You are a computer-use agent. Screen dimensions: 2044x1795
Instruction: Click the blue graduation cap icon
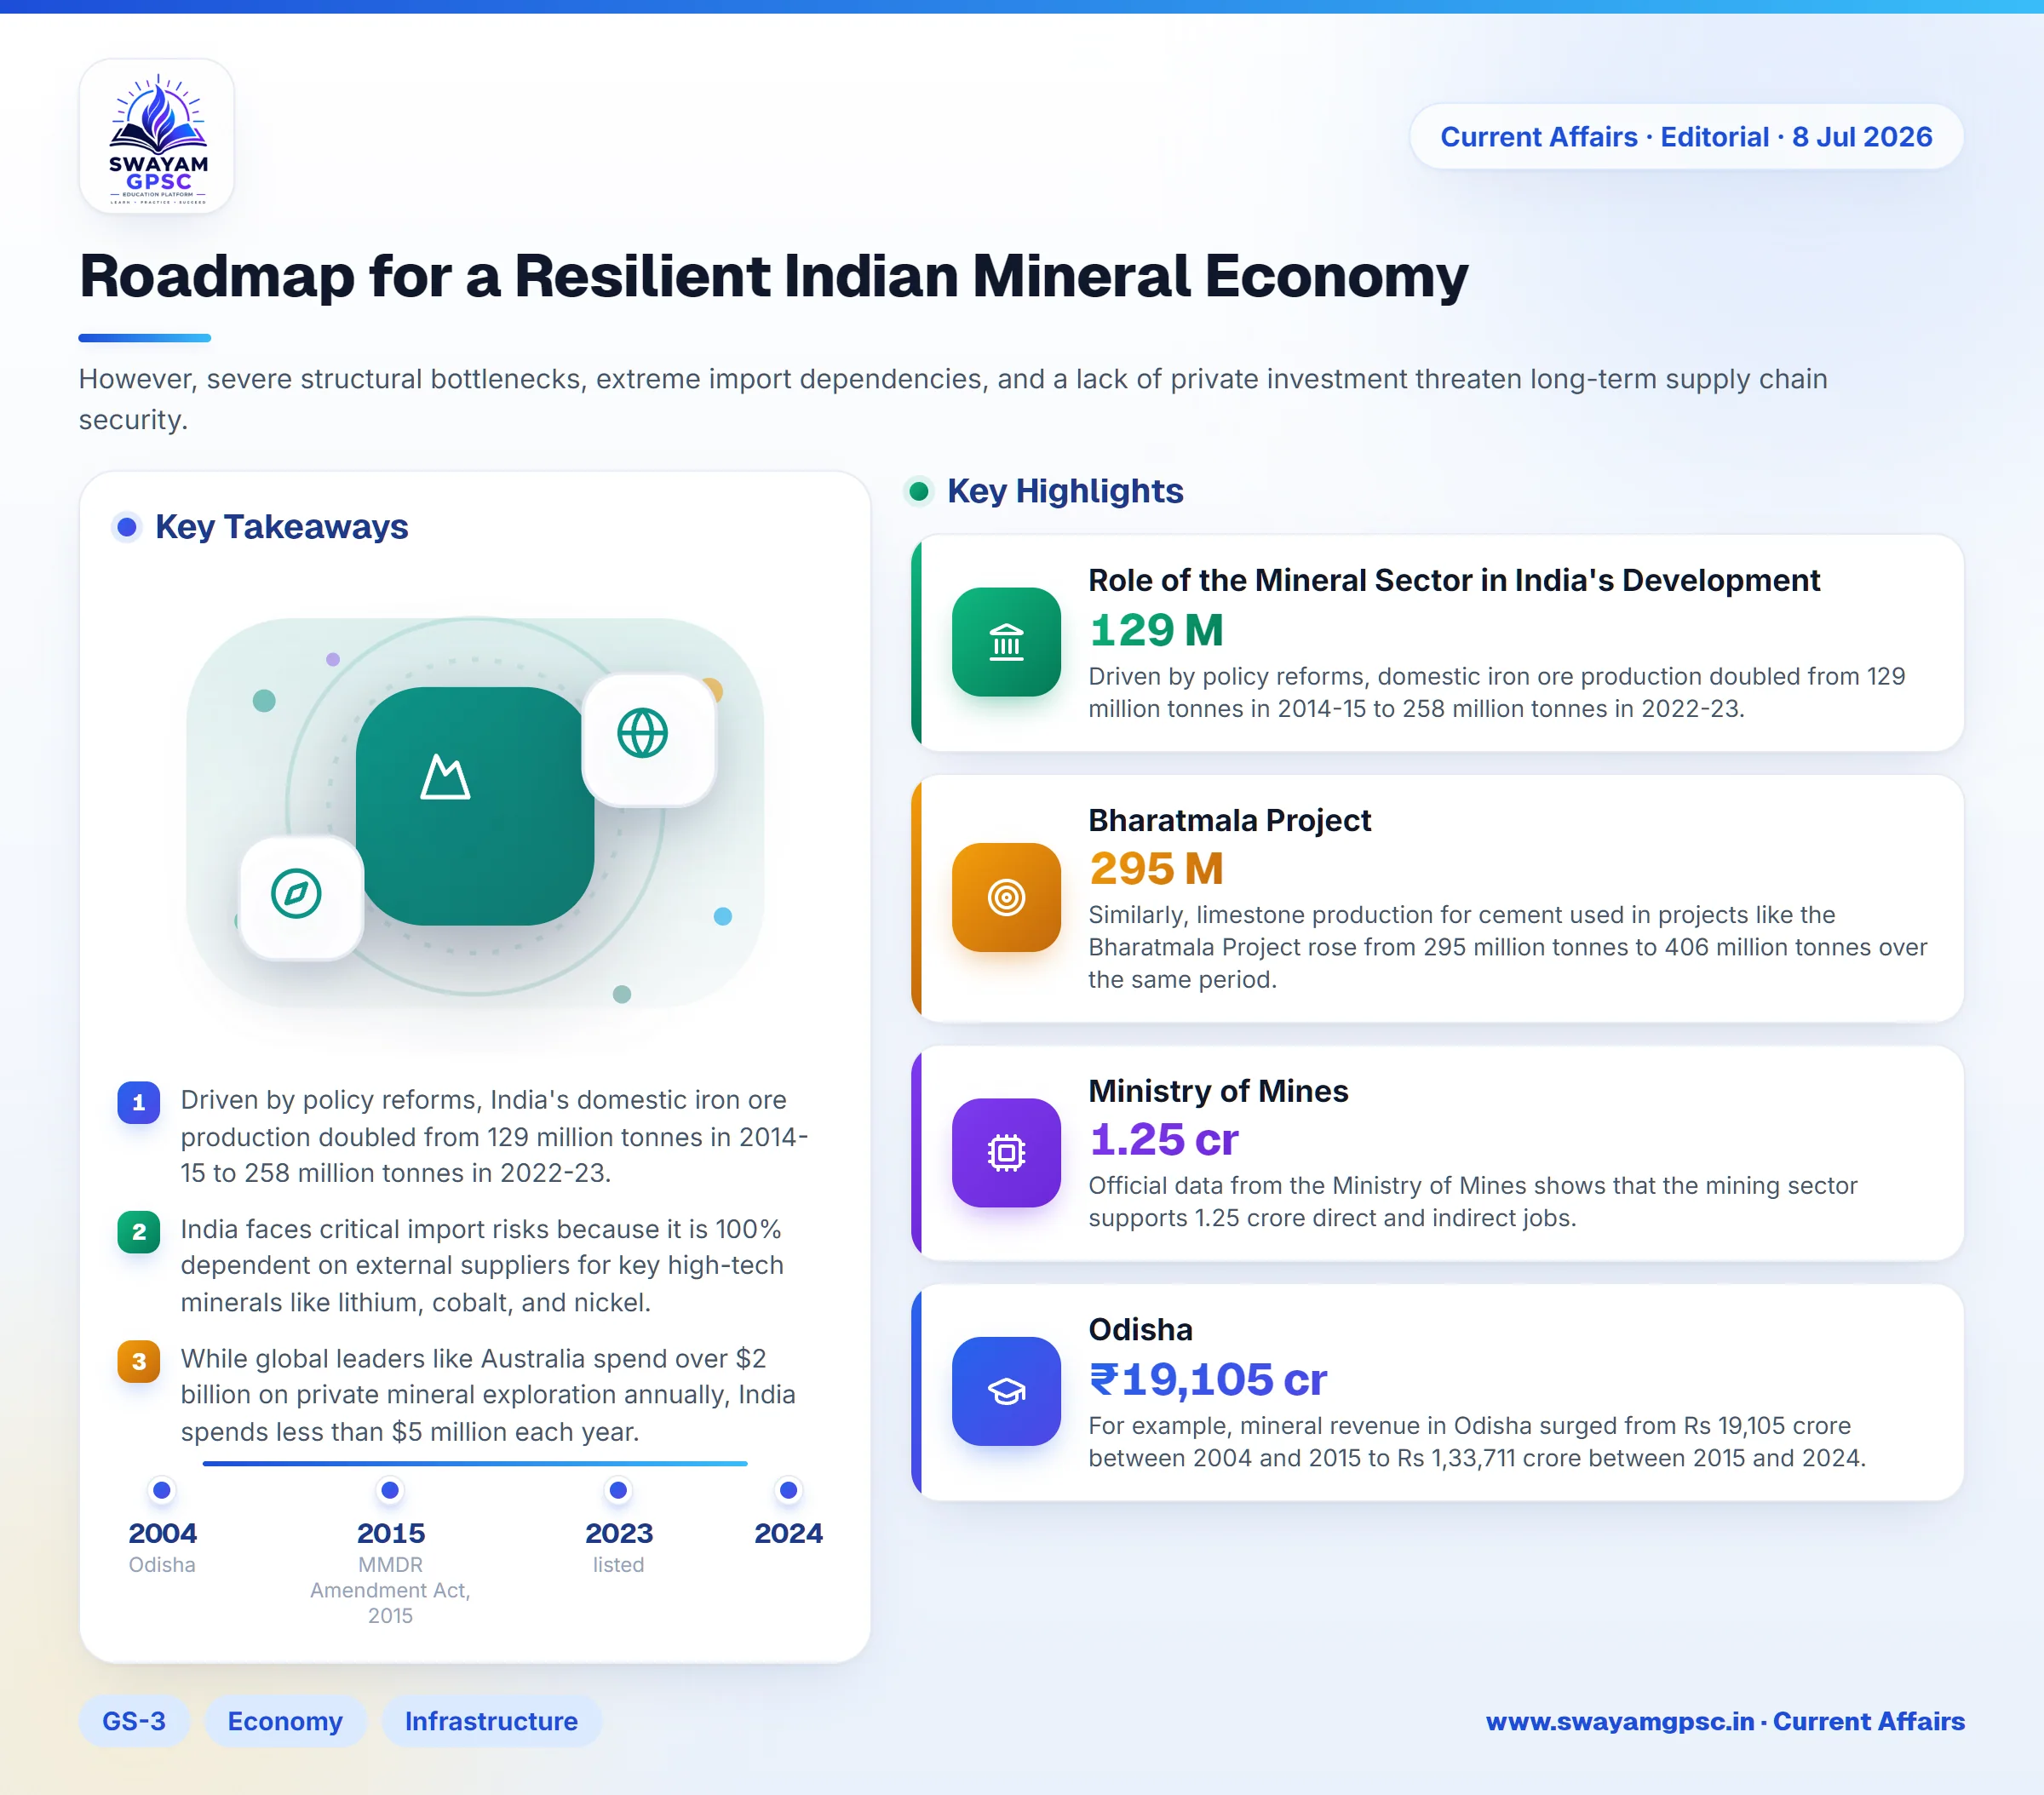coord(1006,1391)
